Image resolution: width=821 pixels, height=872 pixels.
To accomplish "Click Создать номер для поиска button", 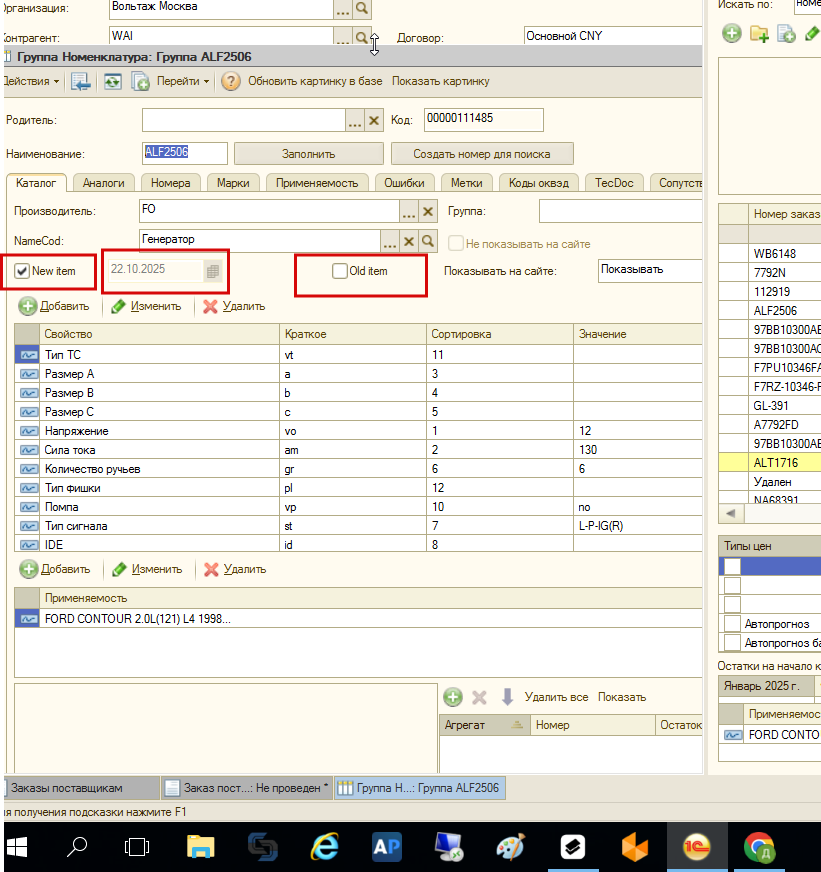I will tap(482, 154).
